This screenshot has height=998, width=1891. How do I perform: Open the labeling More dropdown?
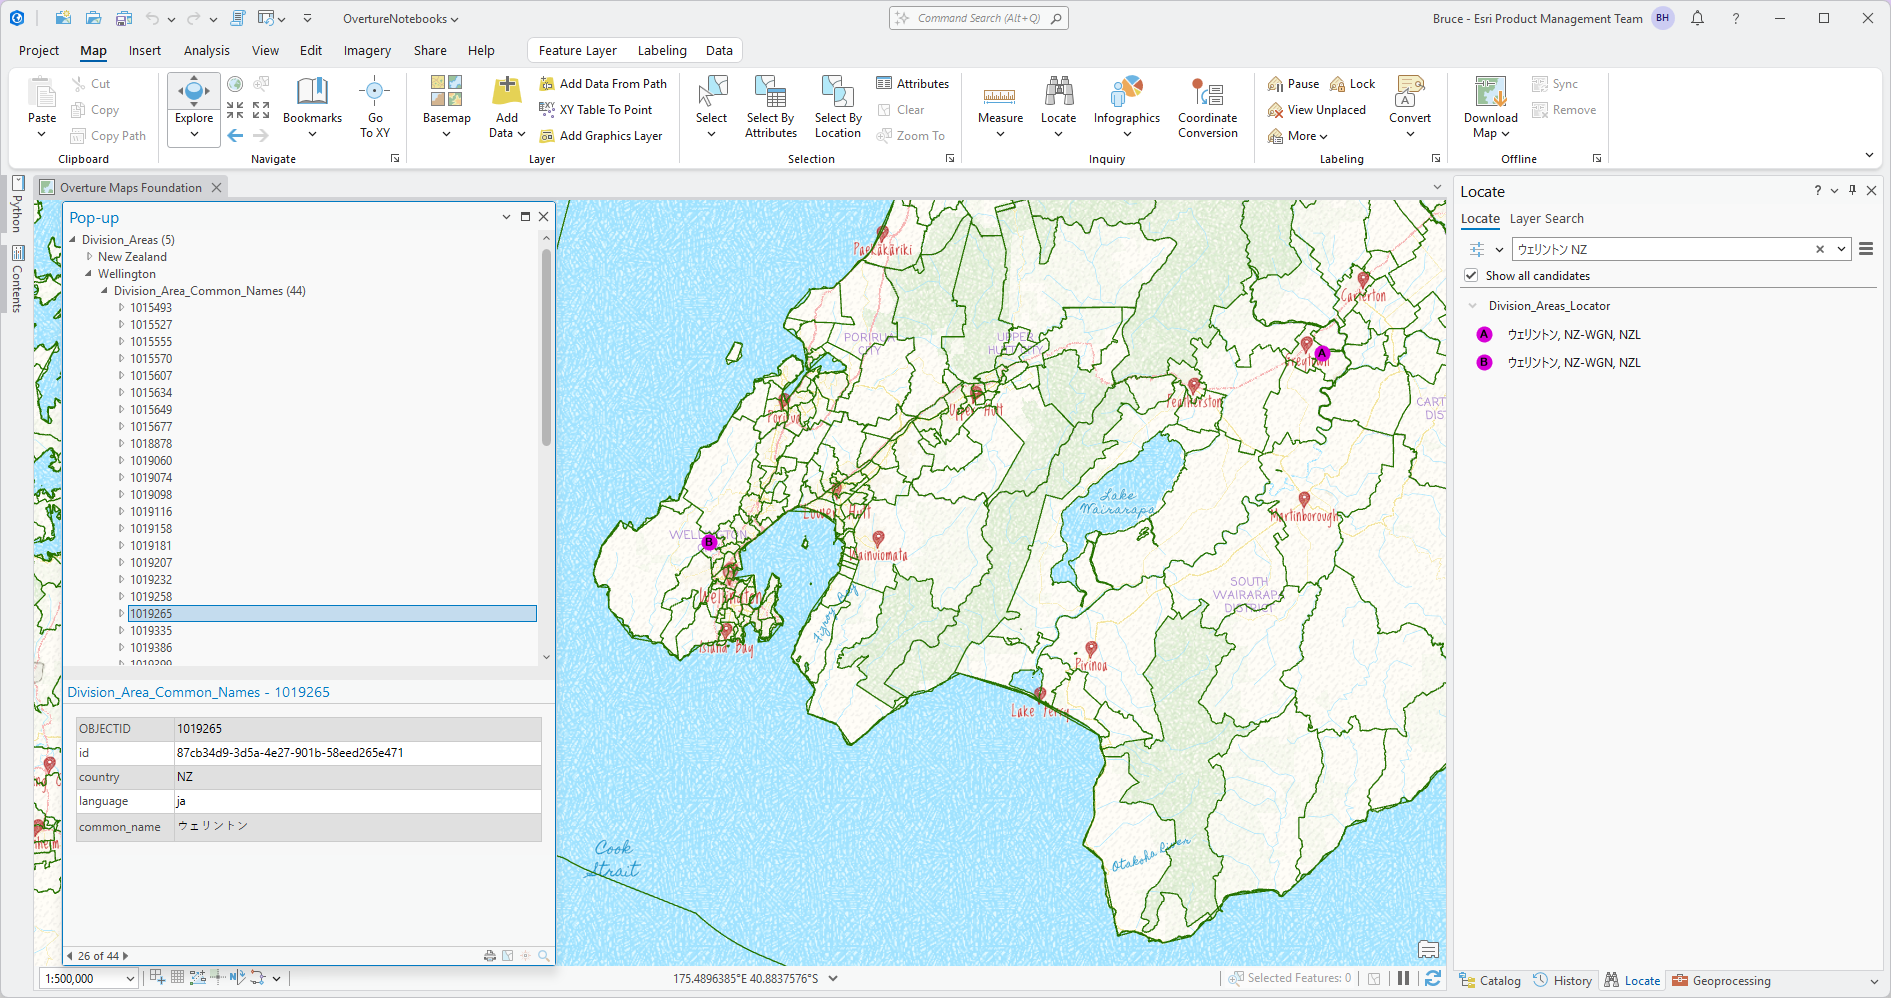(x=1297, y=136)
